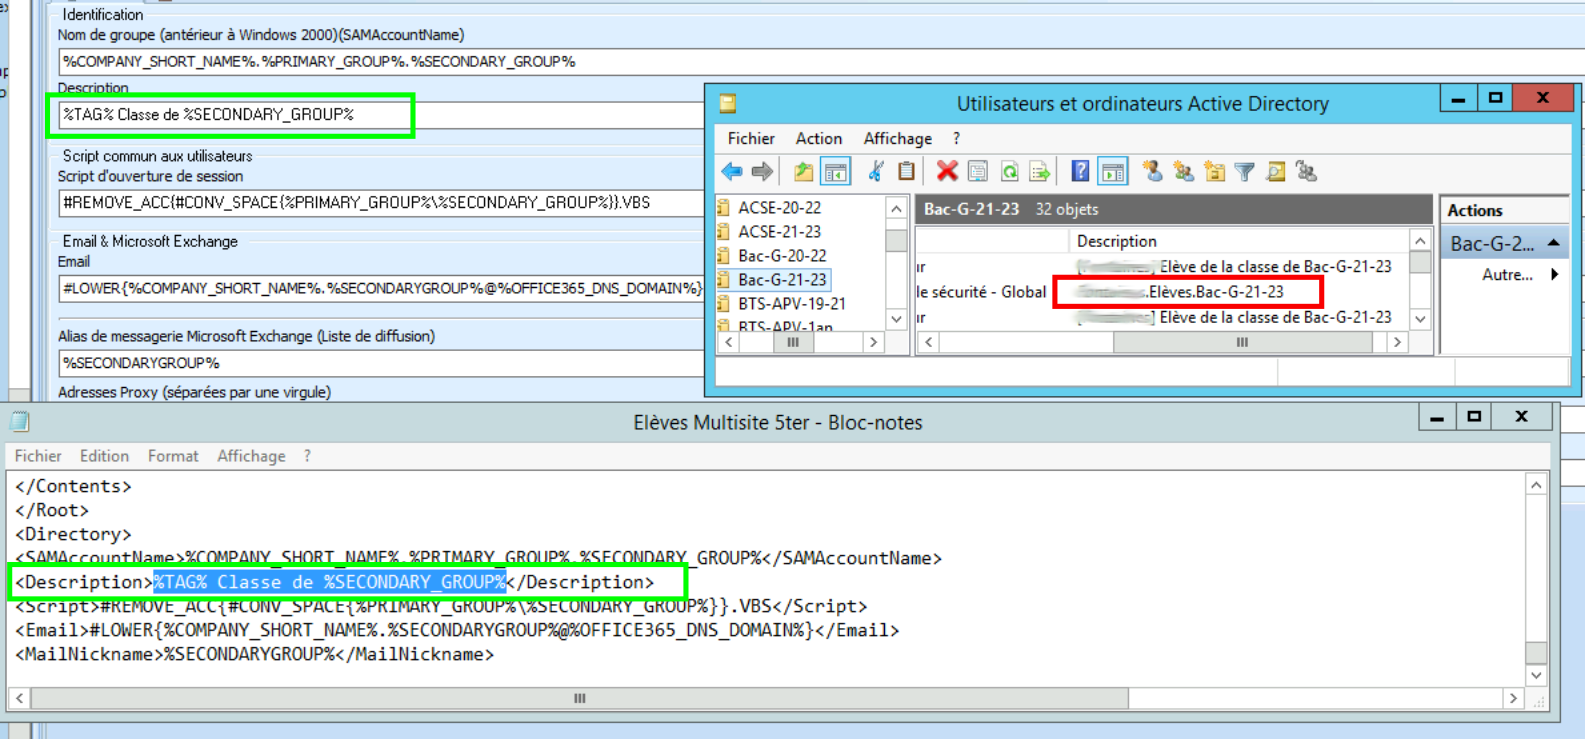Maximize the Bloc-notes window

[x=1474, y=416]
